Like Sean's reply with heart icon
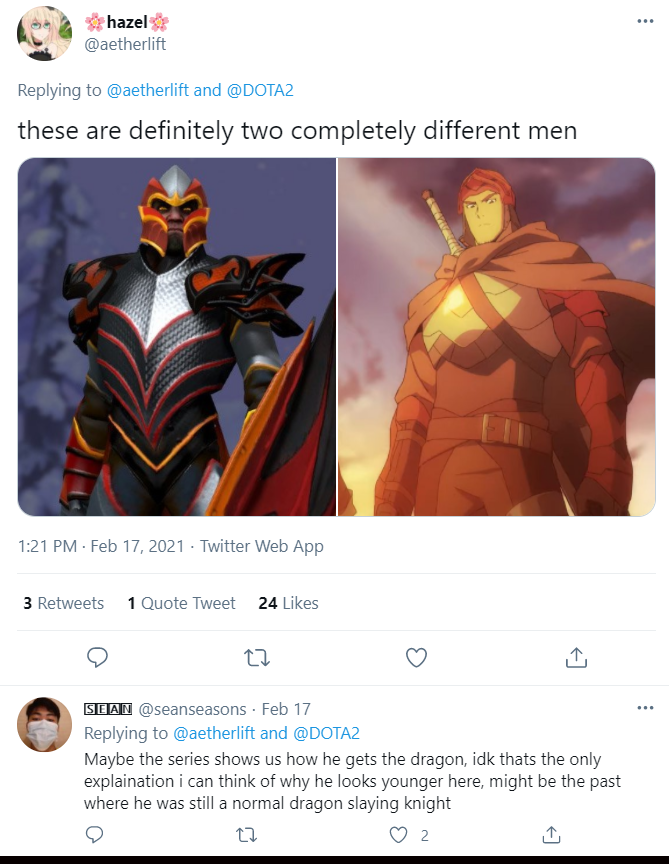Viewport: 669px width, 864px height. (x=398, y=835)
